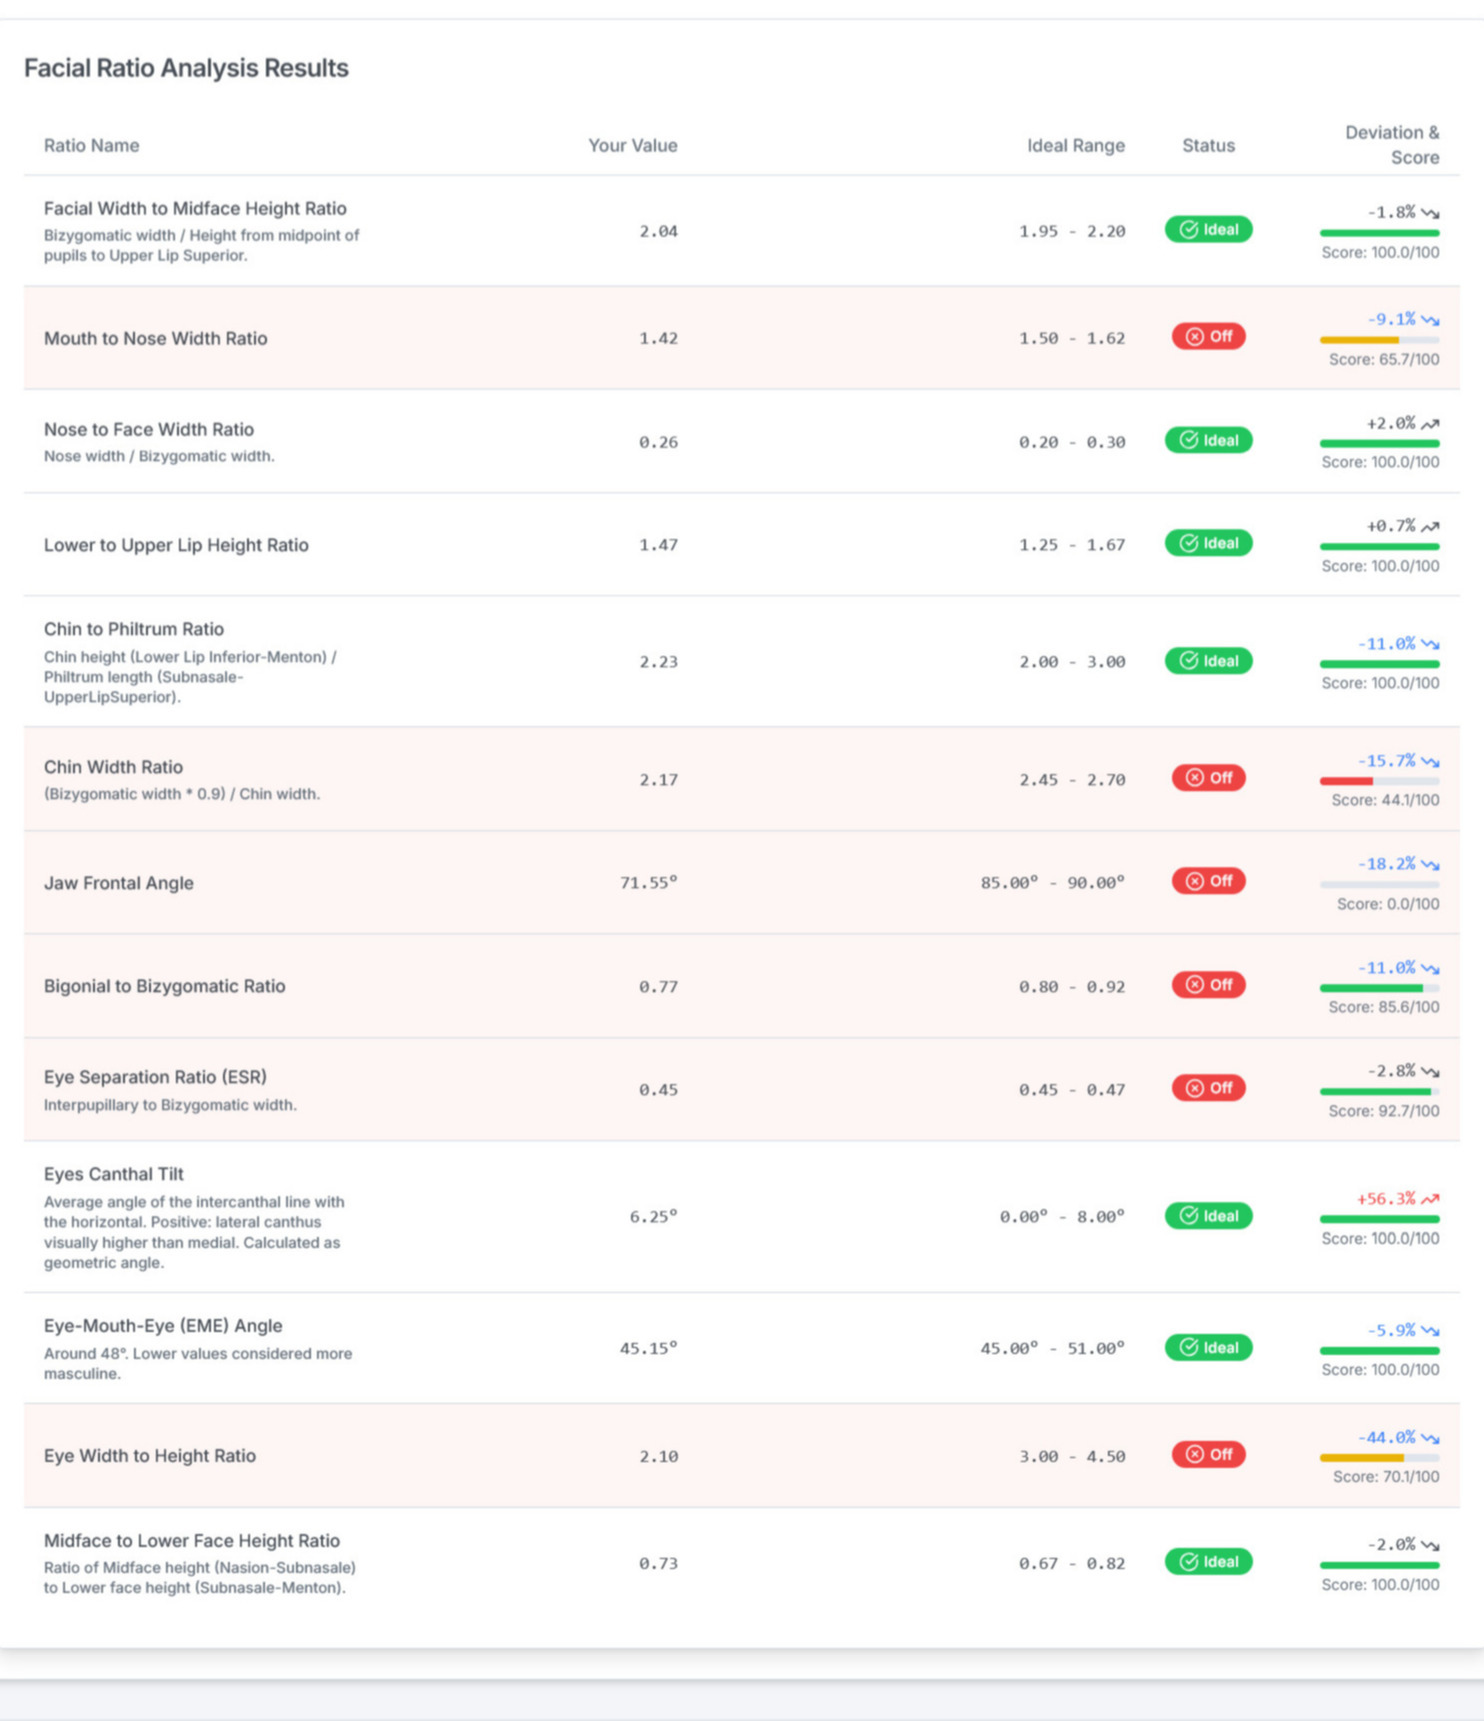Toggle the Off badge on Eye Width to Height
Screen dimensions: 1484x1721
1207,1455
